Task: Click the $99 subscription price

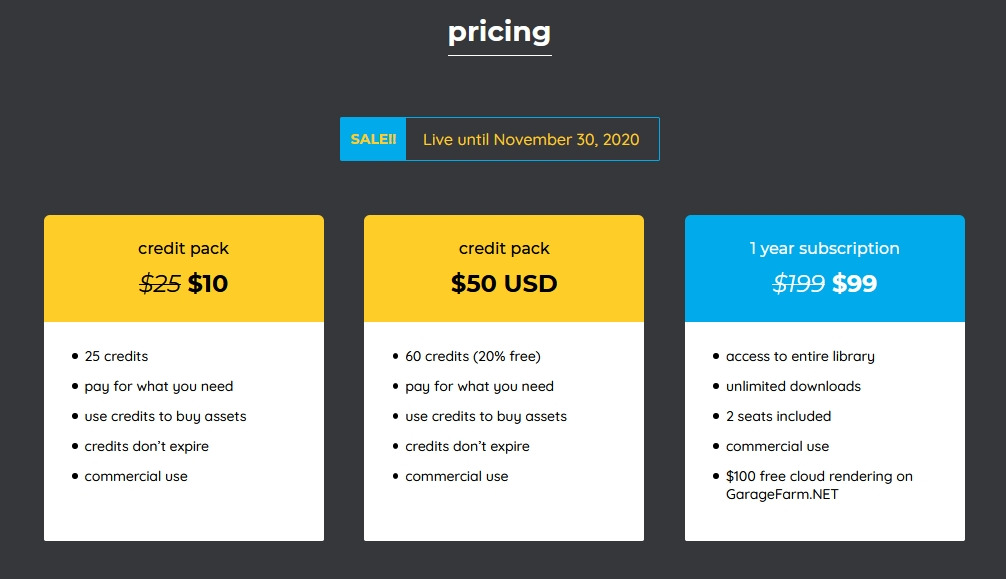Action: pyautogui.click(x=855, y=283)
